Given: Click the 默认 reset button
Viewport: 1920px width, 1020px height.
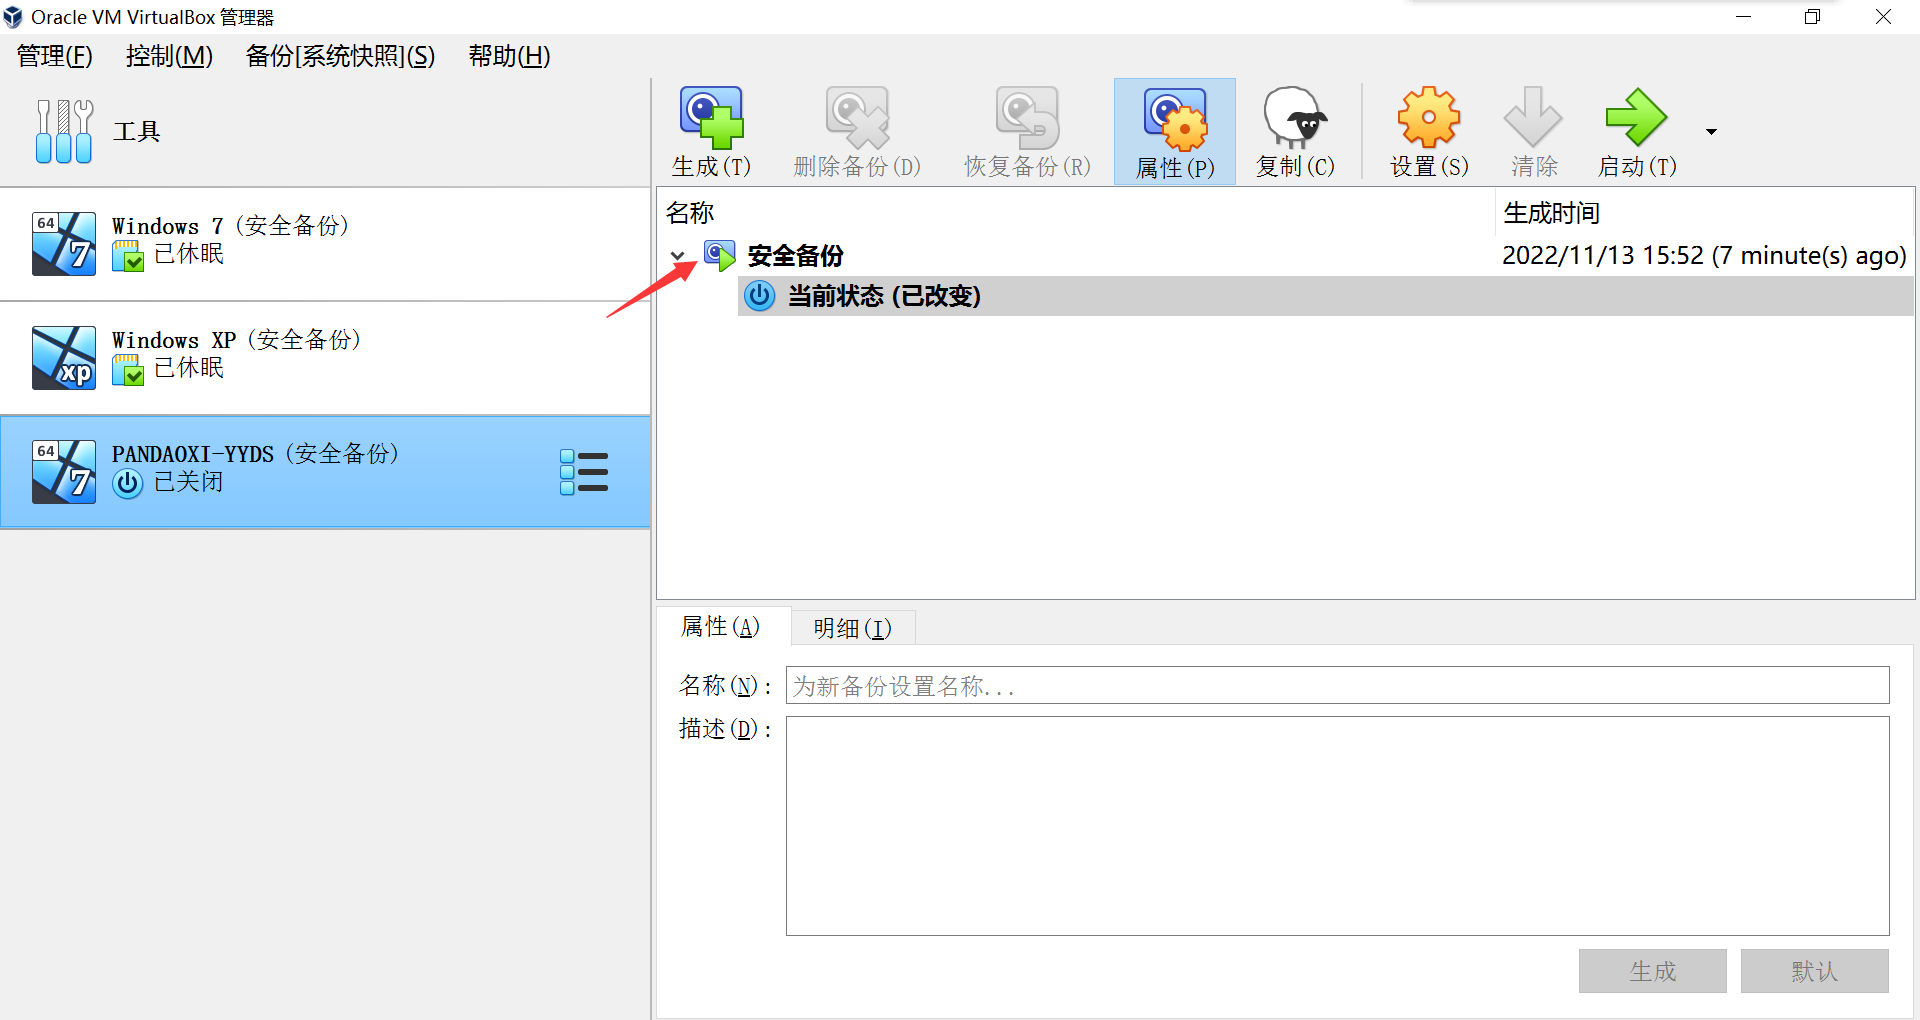Looking at the screenshot, I should tap(1814, 971).
